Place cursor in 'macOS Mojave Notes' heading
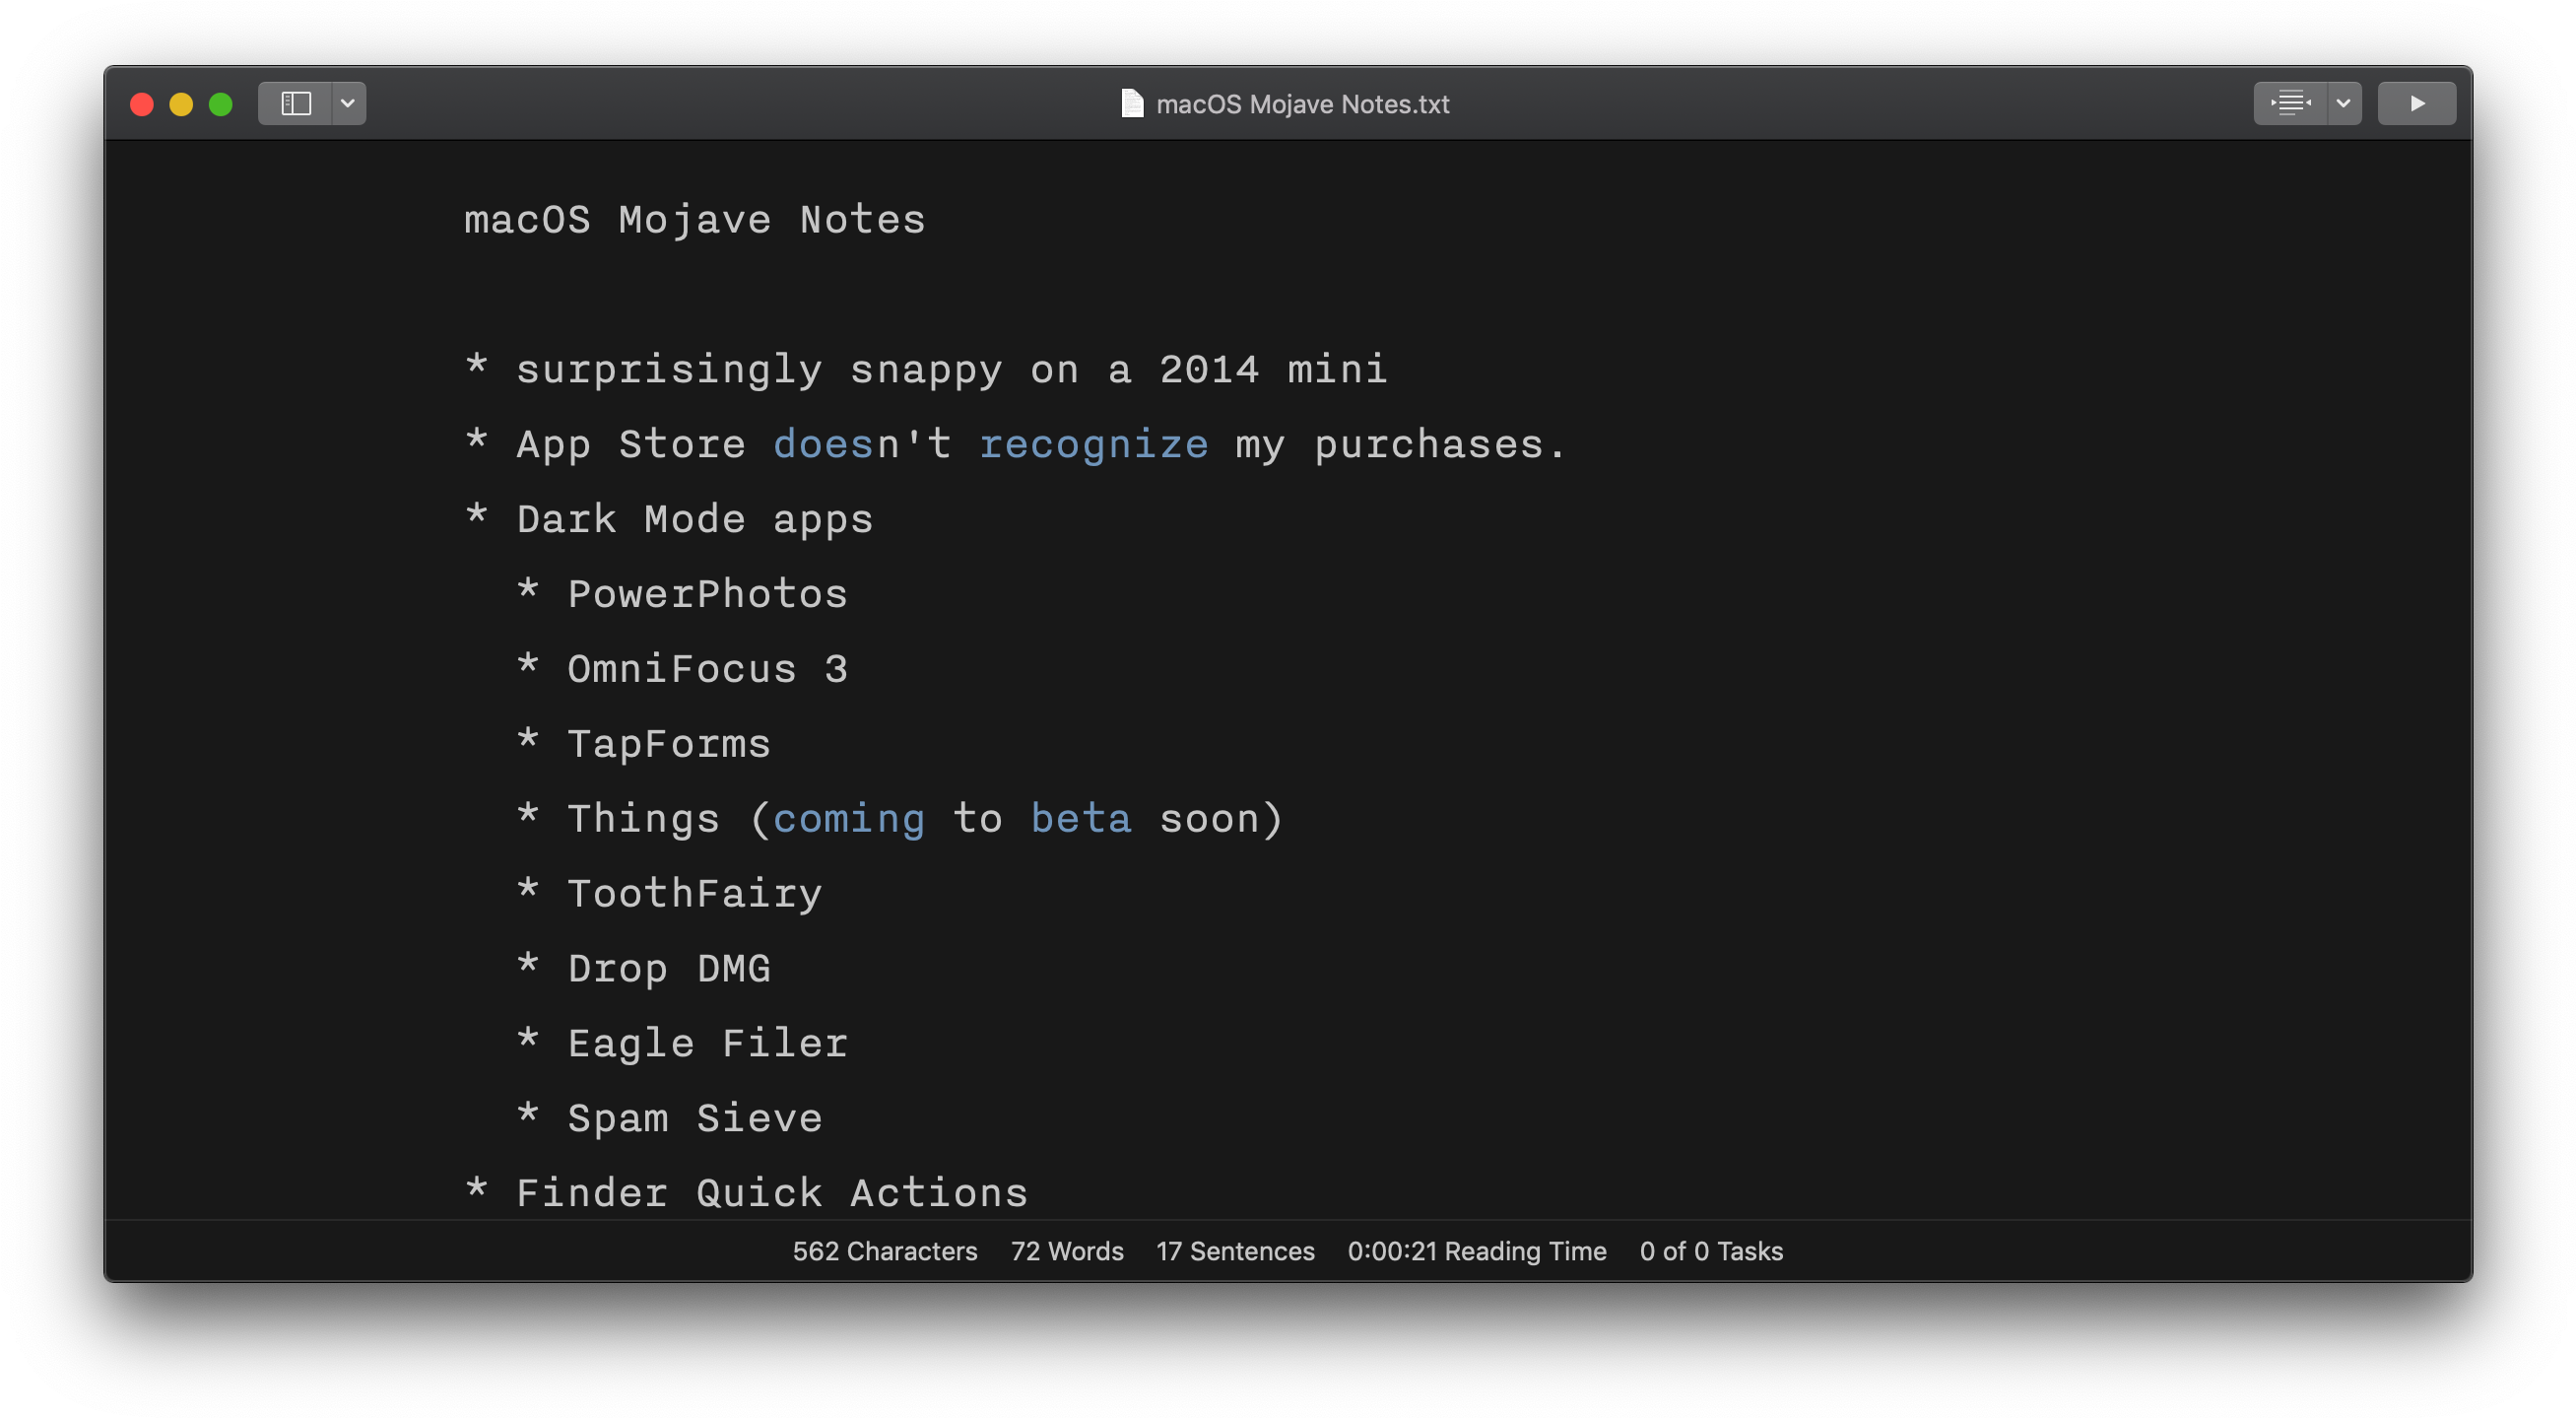The image size is (2576, 1418). click(x=694, y=220)
